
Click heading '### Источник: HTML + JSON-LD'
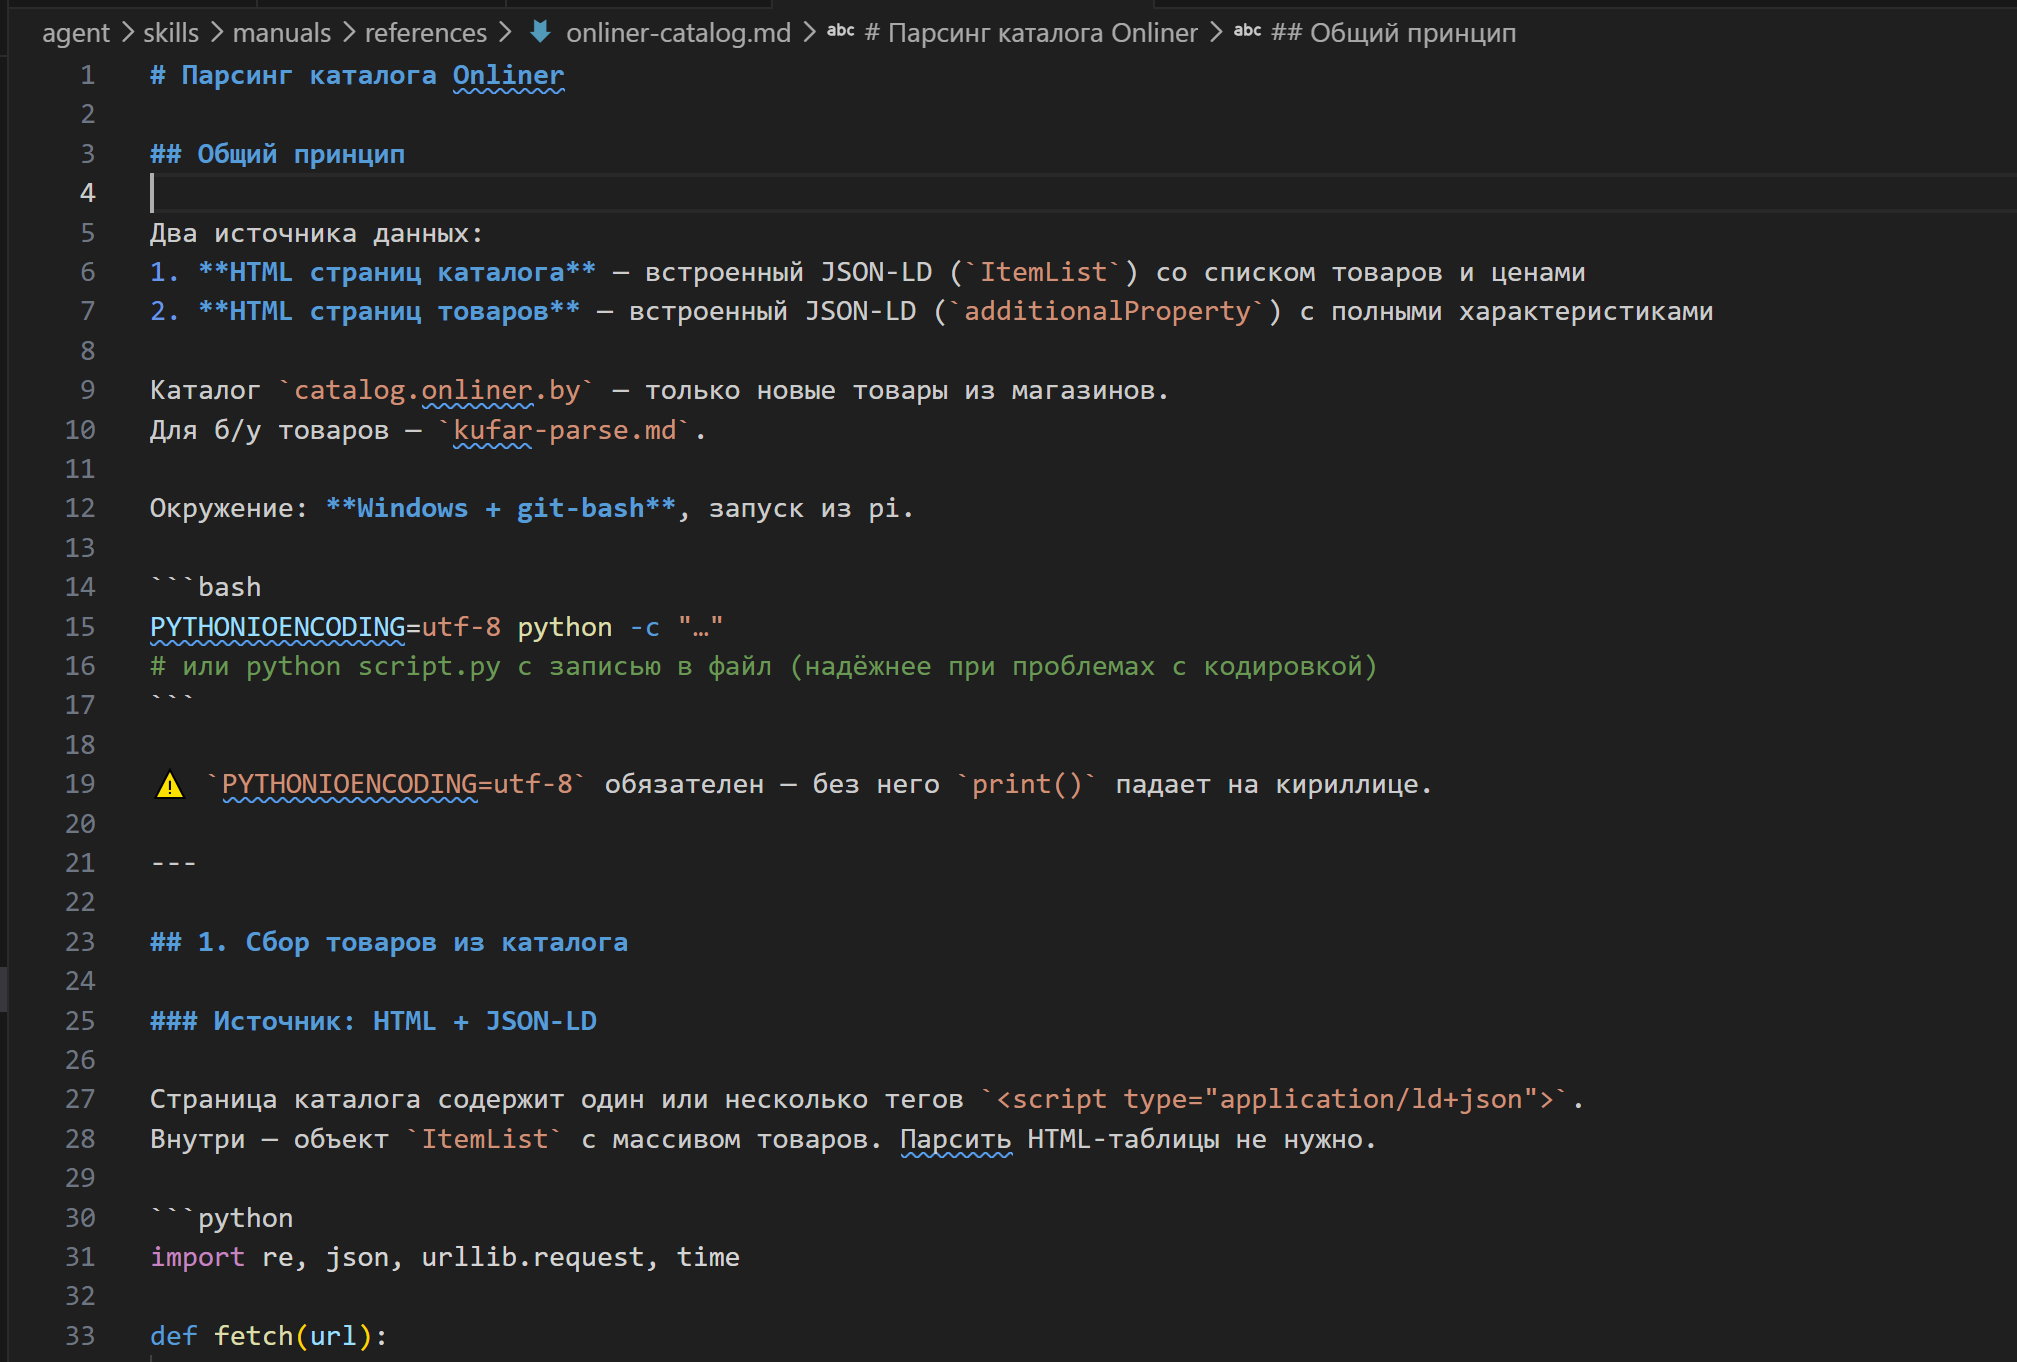click(x=373, y=1022)
